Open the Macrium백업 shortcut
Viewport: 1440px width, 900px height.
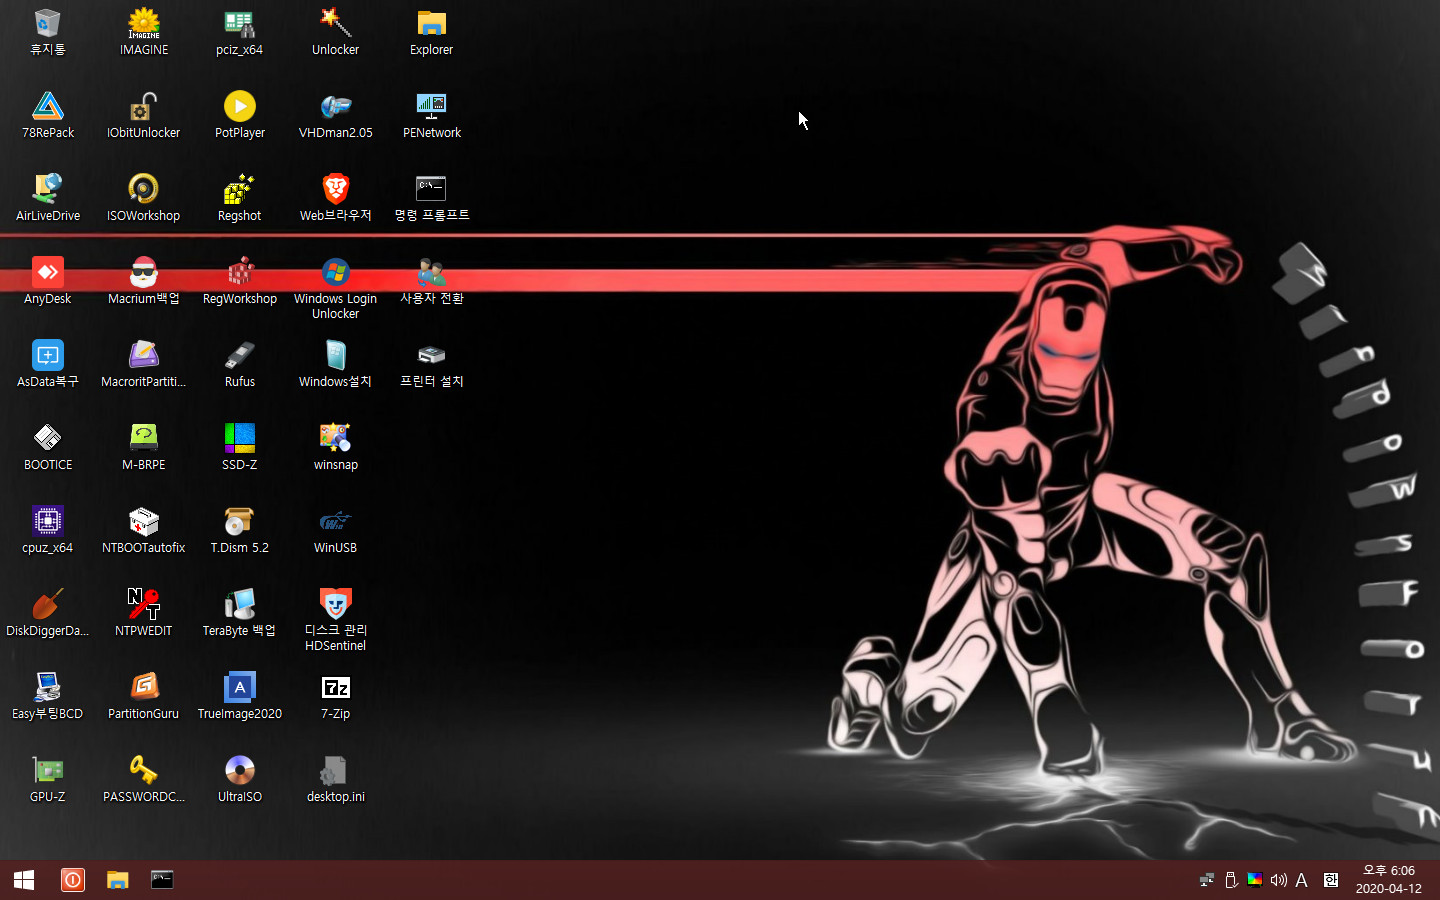click(x=144, y=281)
